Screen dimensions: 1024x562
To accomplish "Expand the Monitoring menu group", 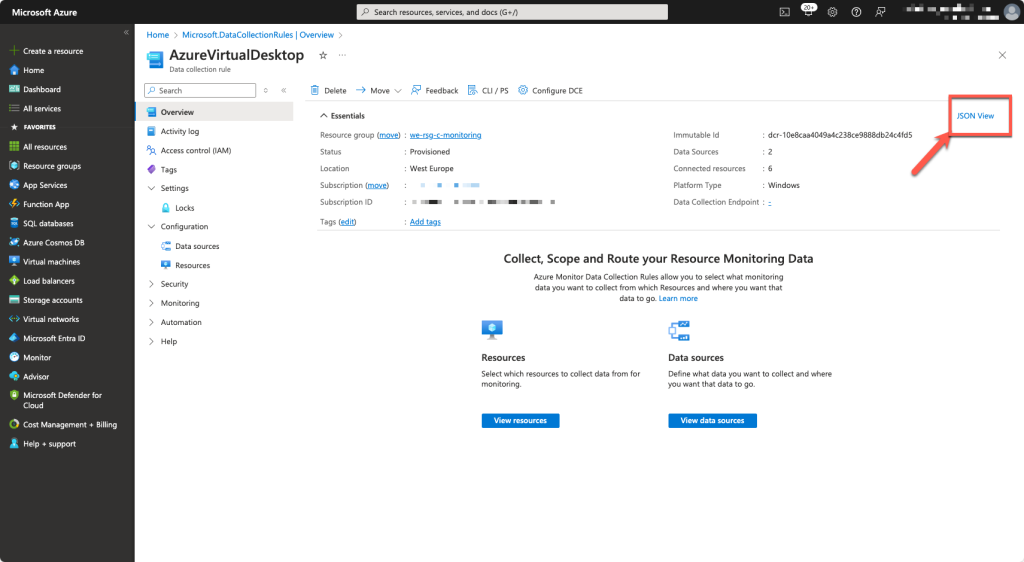I will [152, 303].
